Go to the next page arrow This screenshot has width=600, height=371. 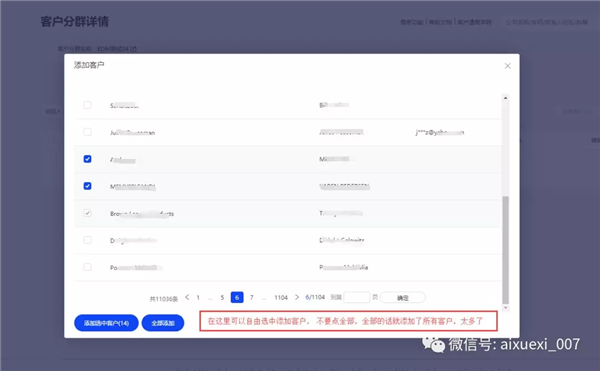tap(297, 297)
